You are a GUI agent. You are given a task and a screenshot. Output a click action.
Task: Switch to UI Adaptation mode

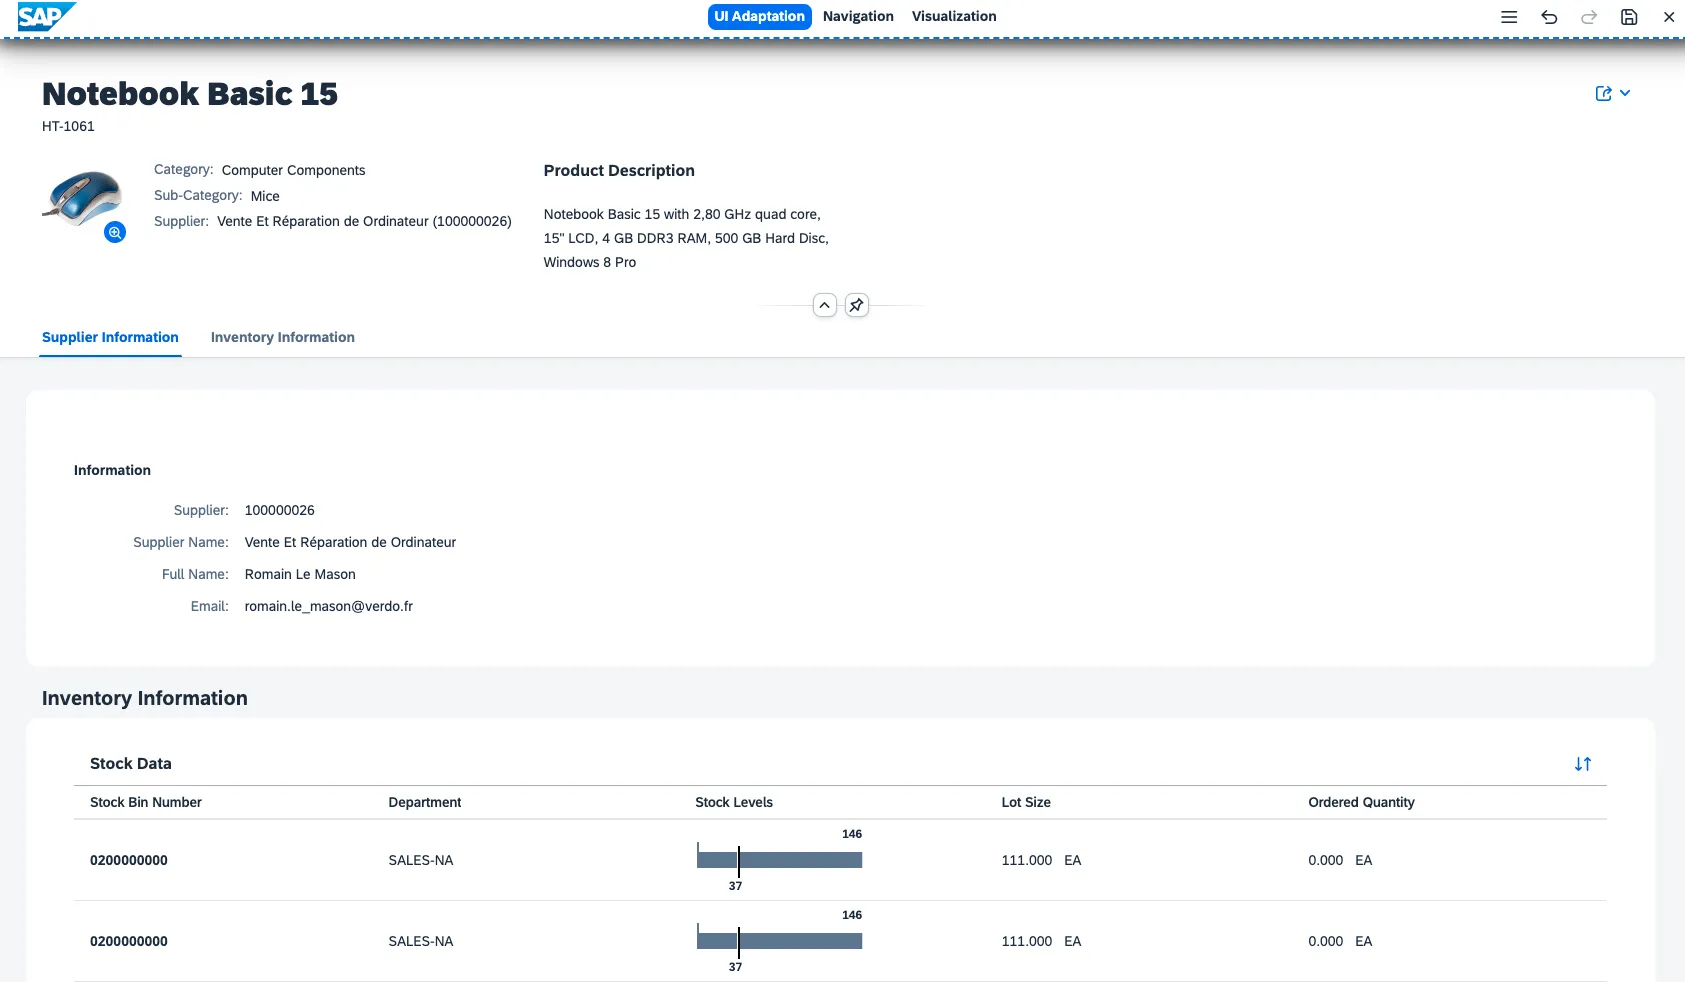coord(759,17)
